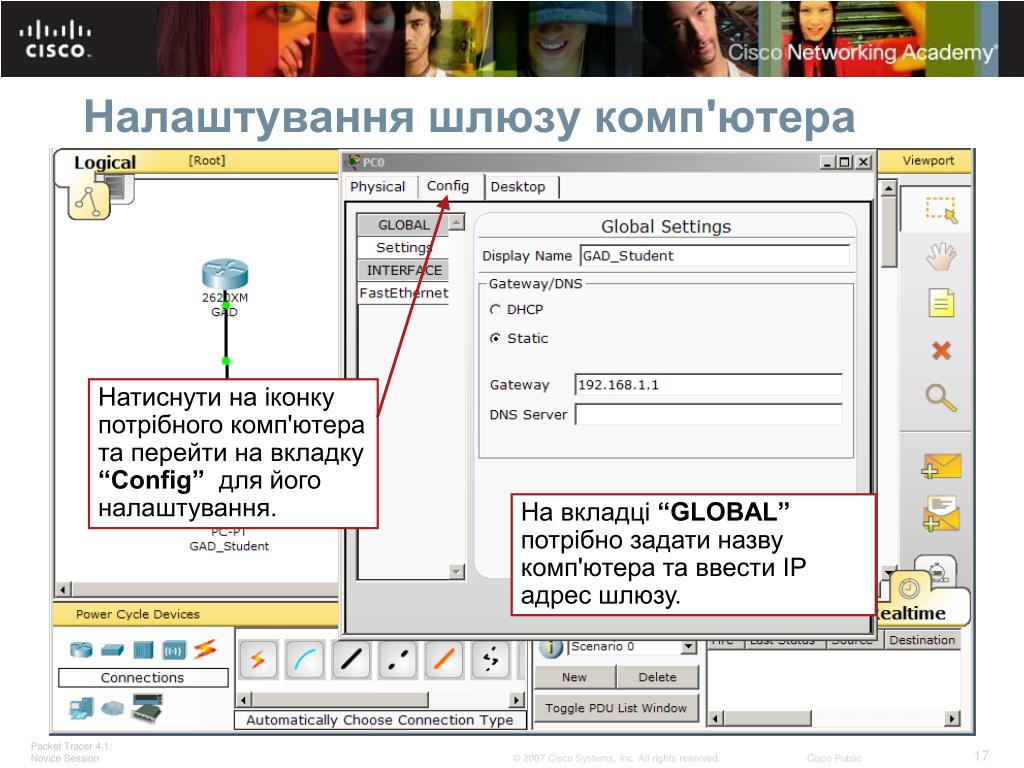Select the Static radio button
Image resolution: width=1024 pixels, height=768 pixels.
pyautogui.click(x=495, y=338)
